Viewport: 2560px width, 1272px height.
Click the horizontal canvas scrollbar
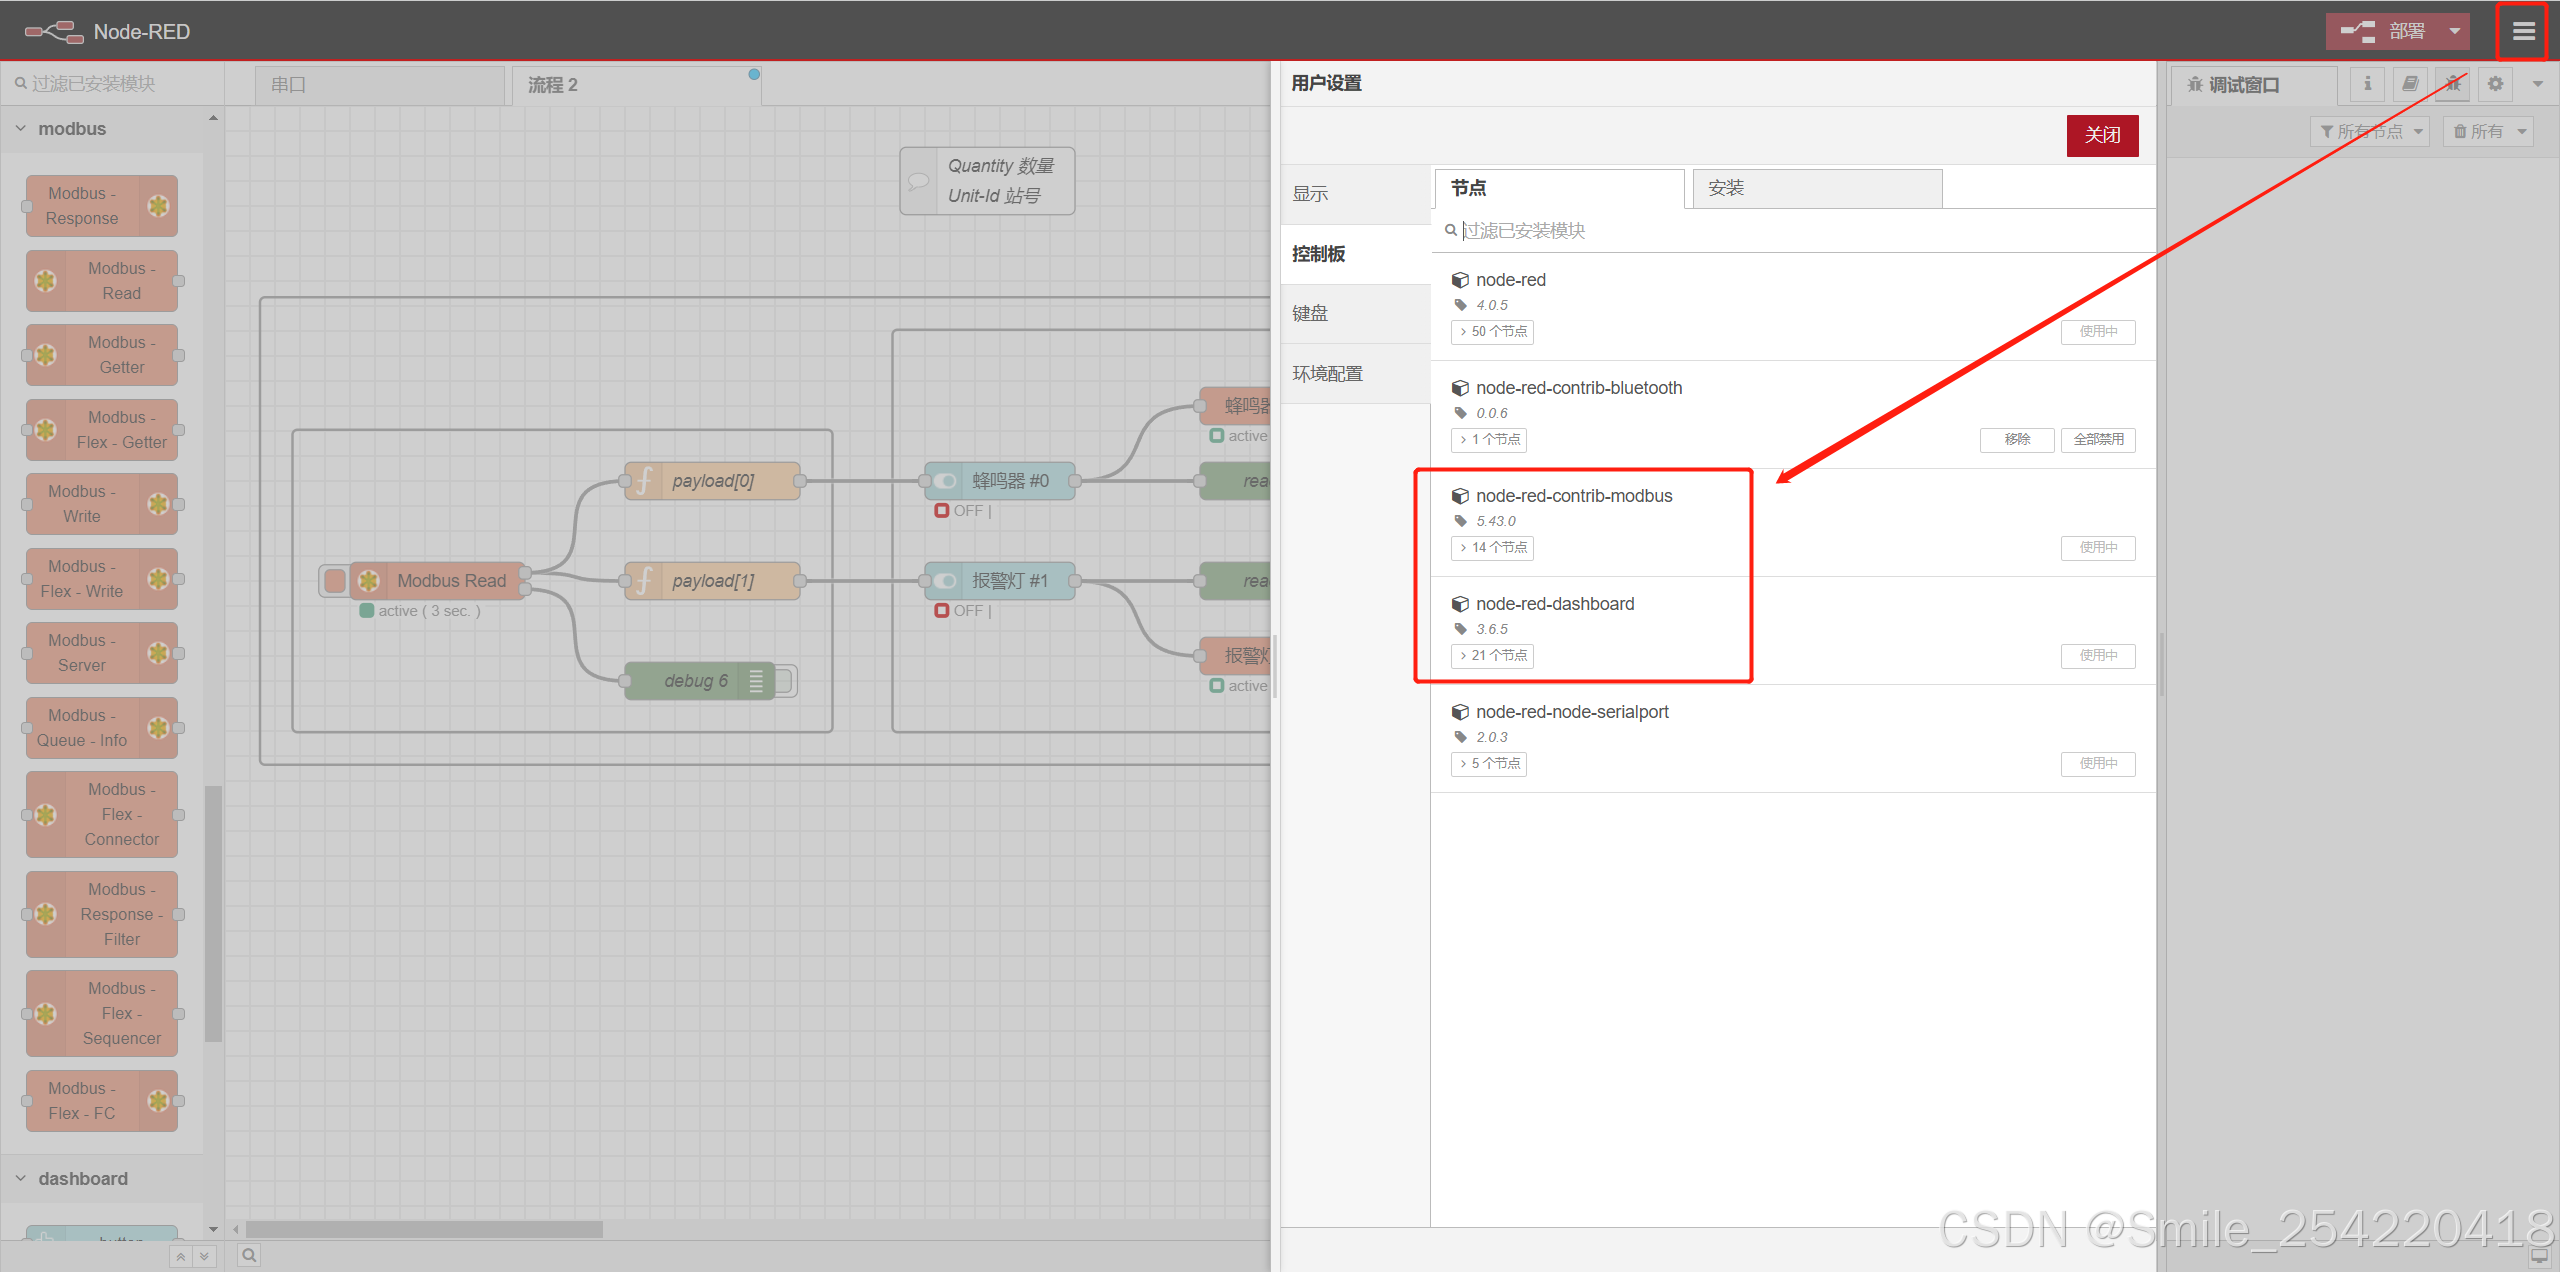424,1229
